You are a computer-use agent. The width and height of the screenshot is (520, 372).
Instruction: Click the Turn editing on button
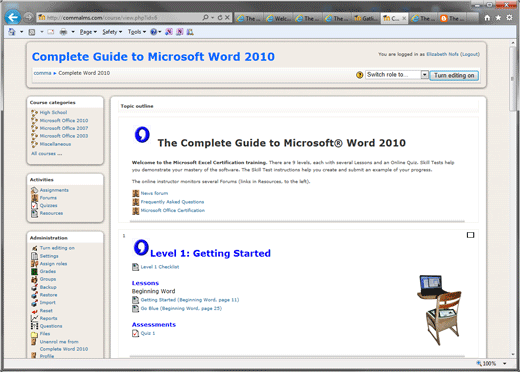tap(454, 75)
